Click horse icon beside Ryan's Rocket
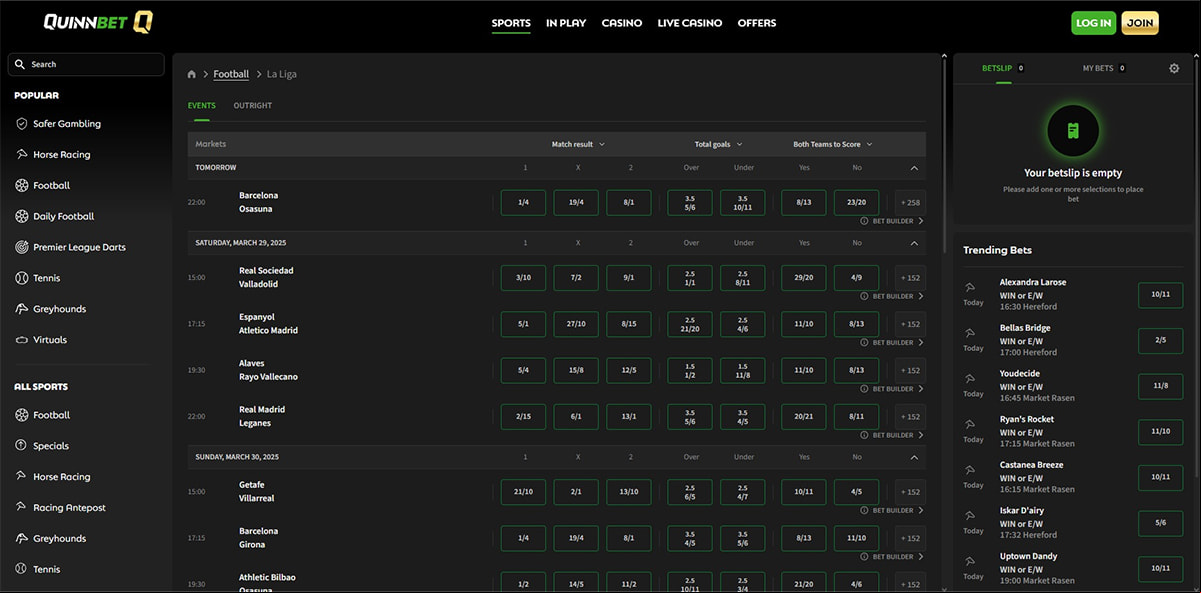Image resolution: width=1201 pixels, height=593 pixels. [970, 425]
